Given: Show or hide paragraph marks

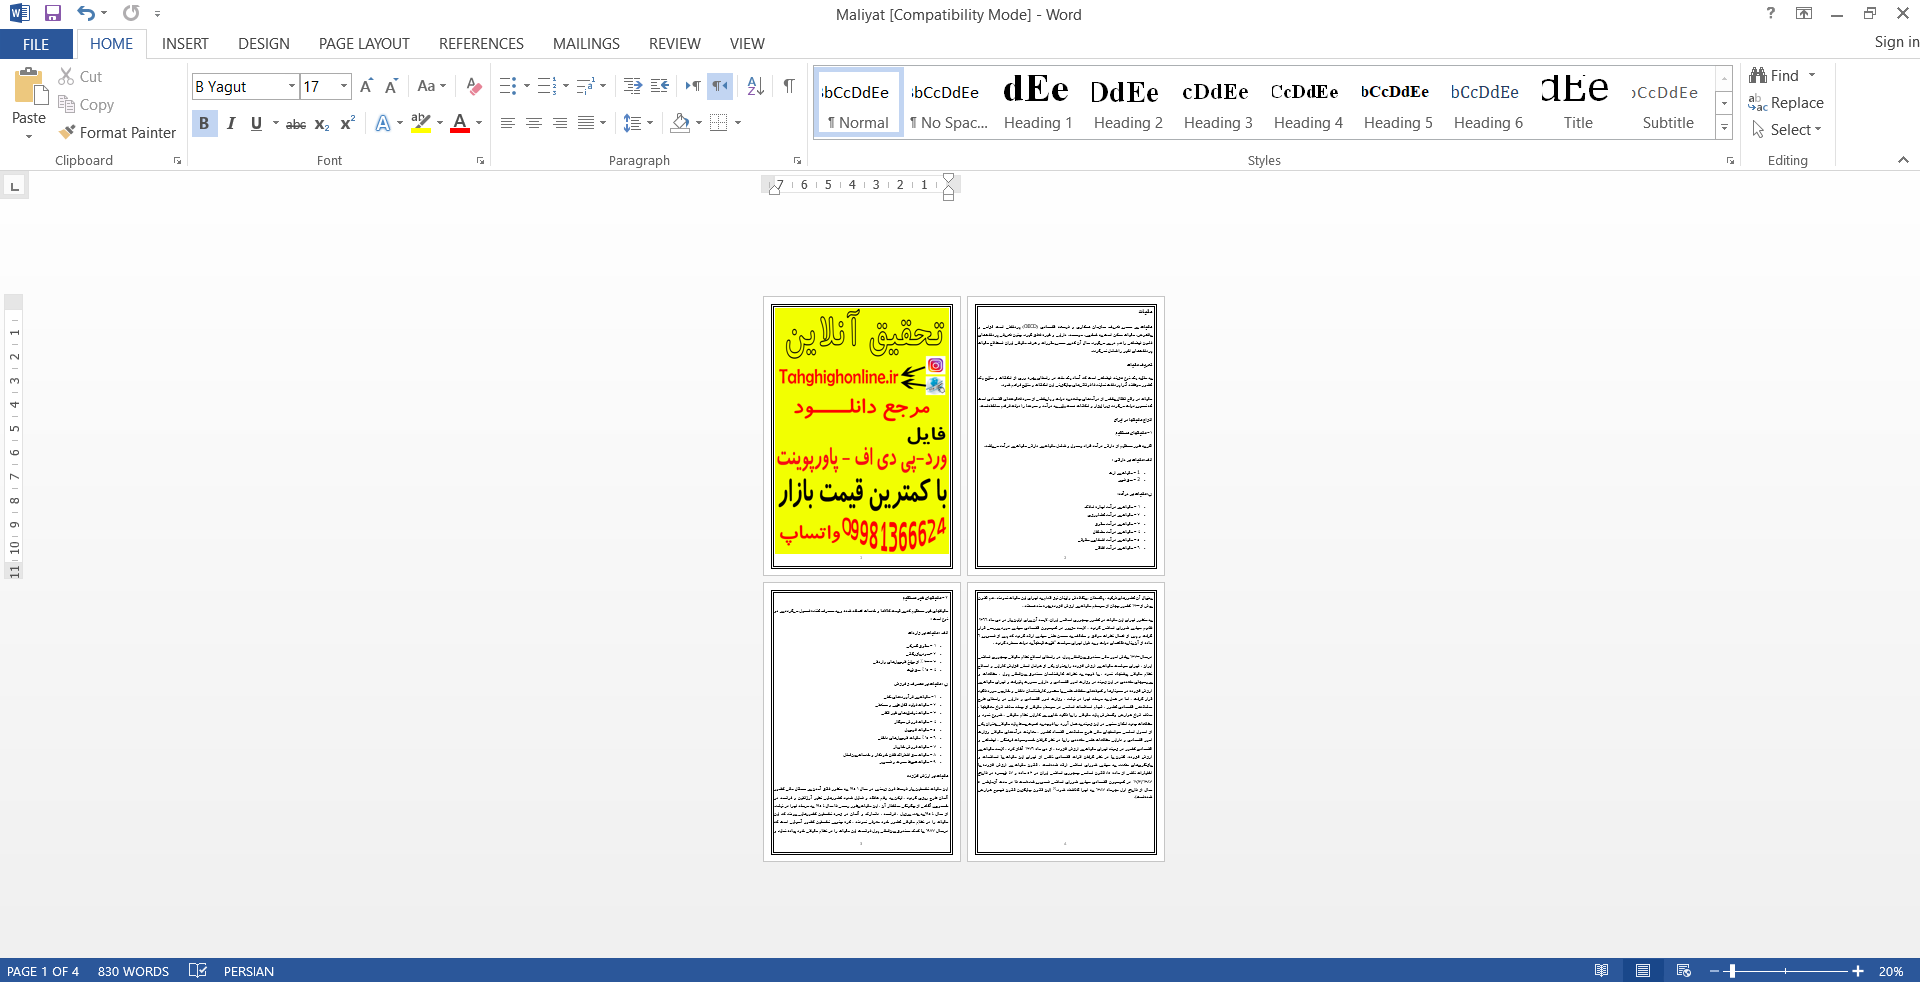Looking at the screenshot, I should 789,86.
